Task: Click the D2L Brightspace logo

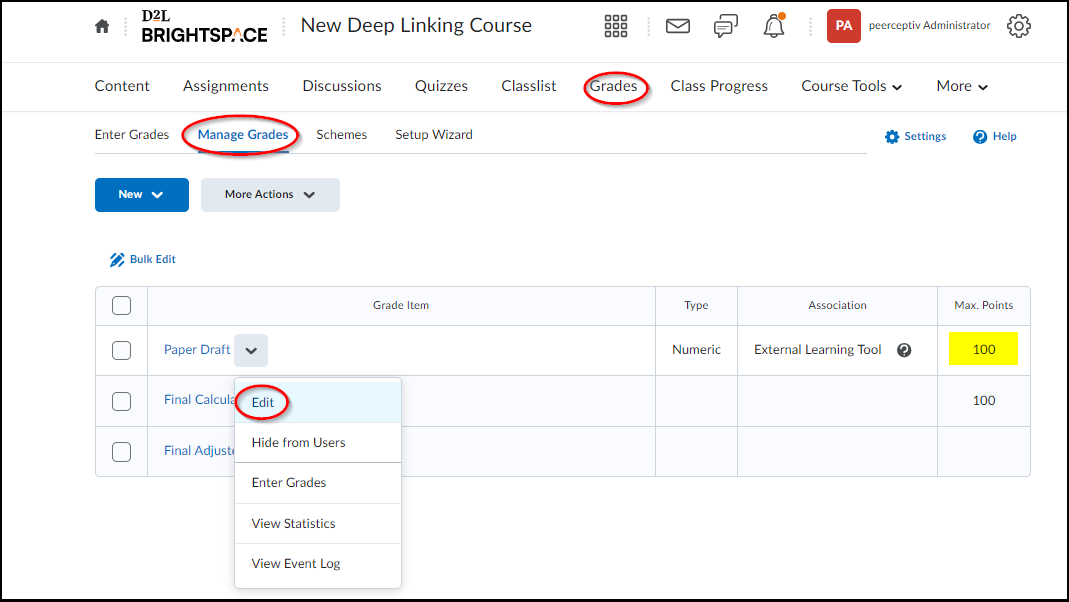Action: click(x=204, y=26)
